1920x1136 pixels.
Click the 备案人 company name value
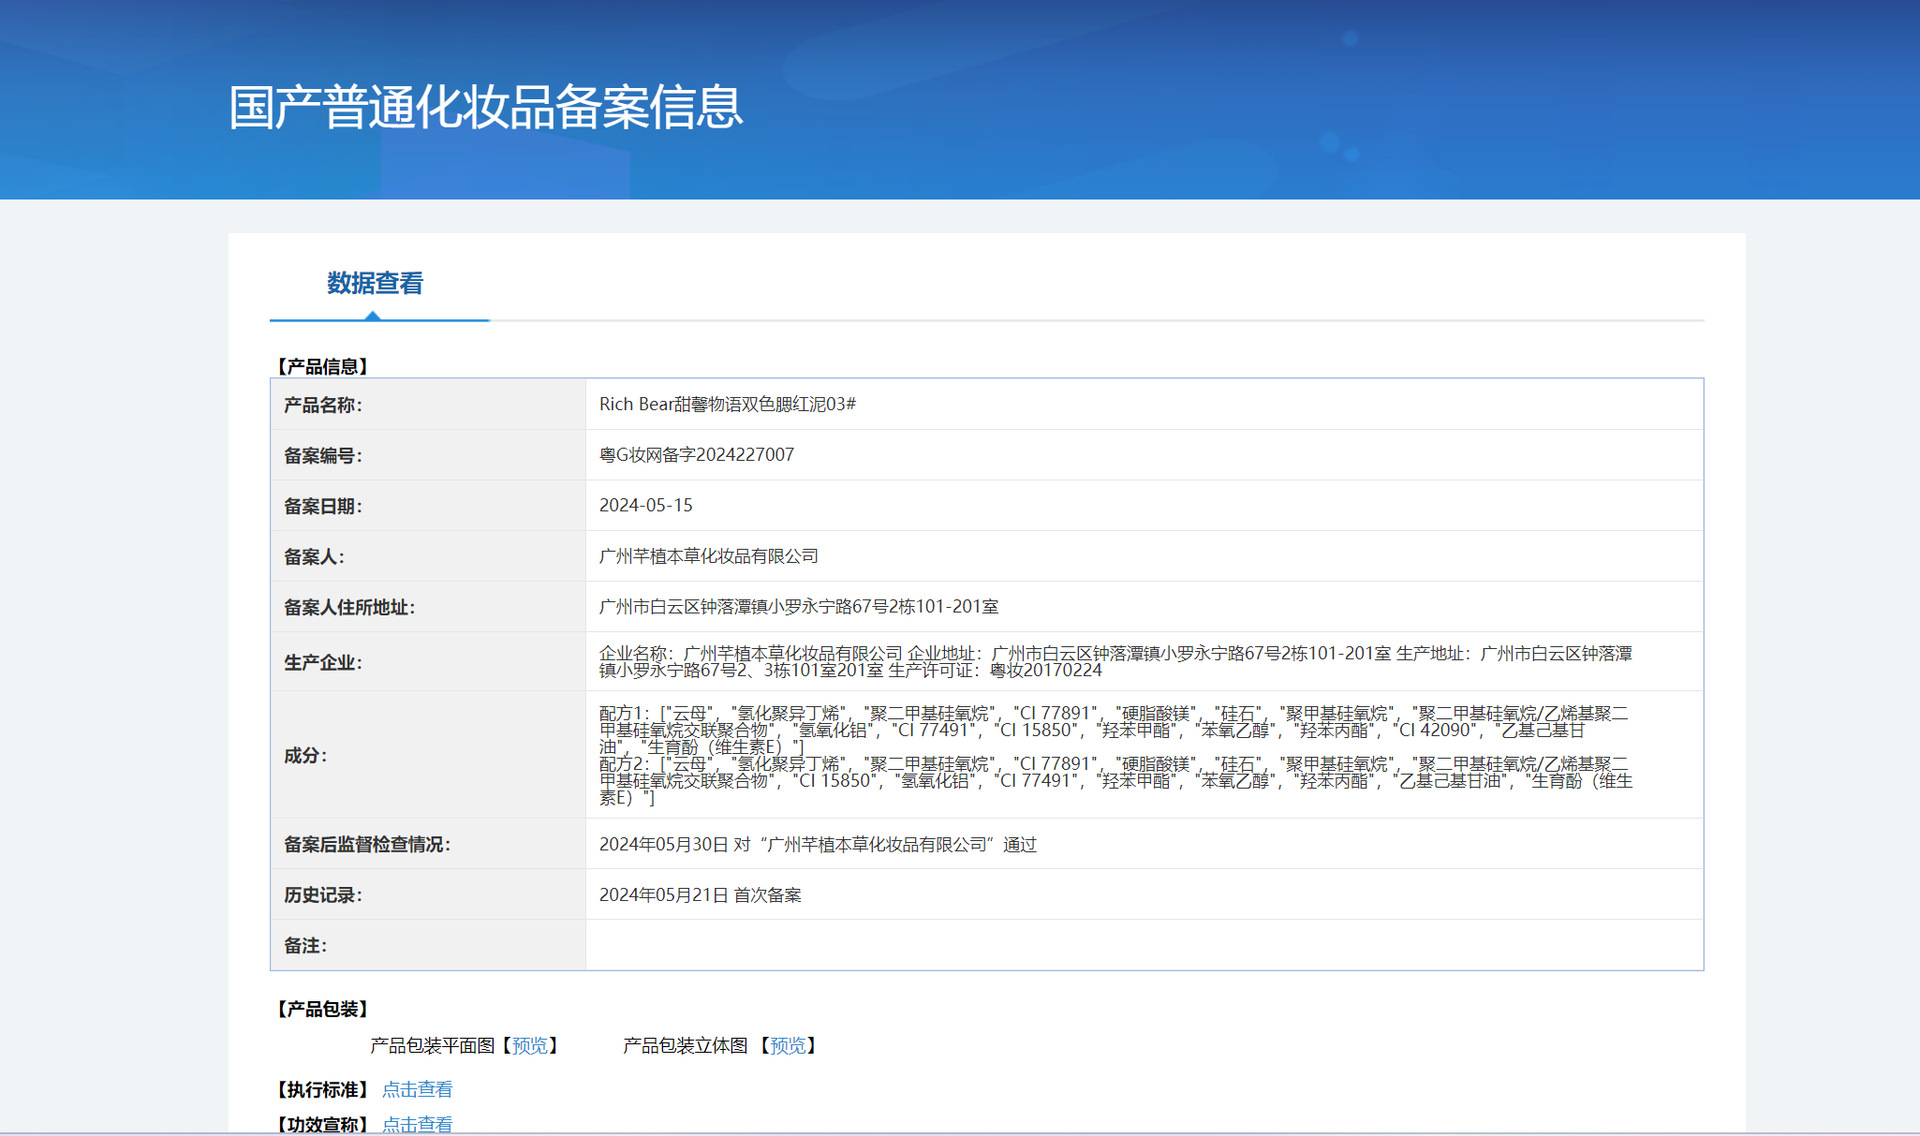(708, 556)
